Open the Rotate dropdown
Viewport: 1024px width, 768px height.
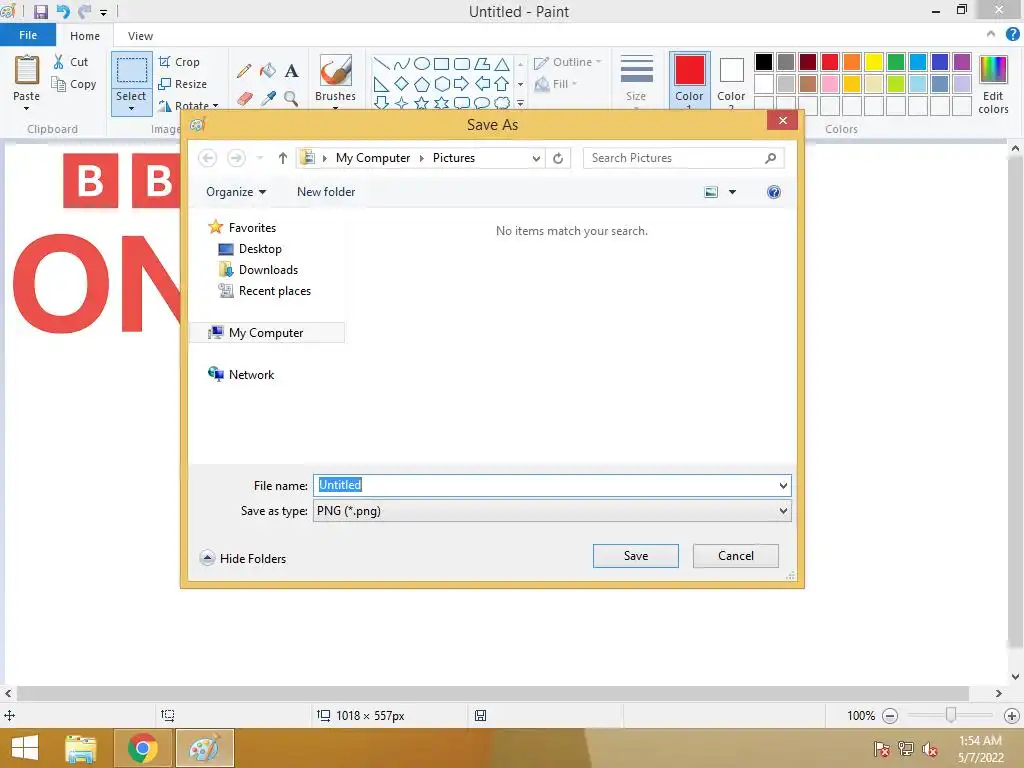pos(188,105)
